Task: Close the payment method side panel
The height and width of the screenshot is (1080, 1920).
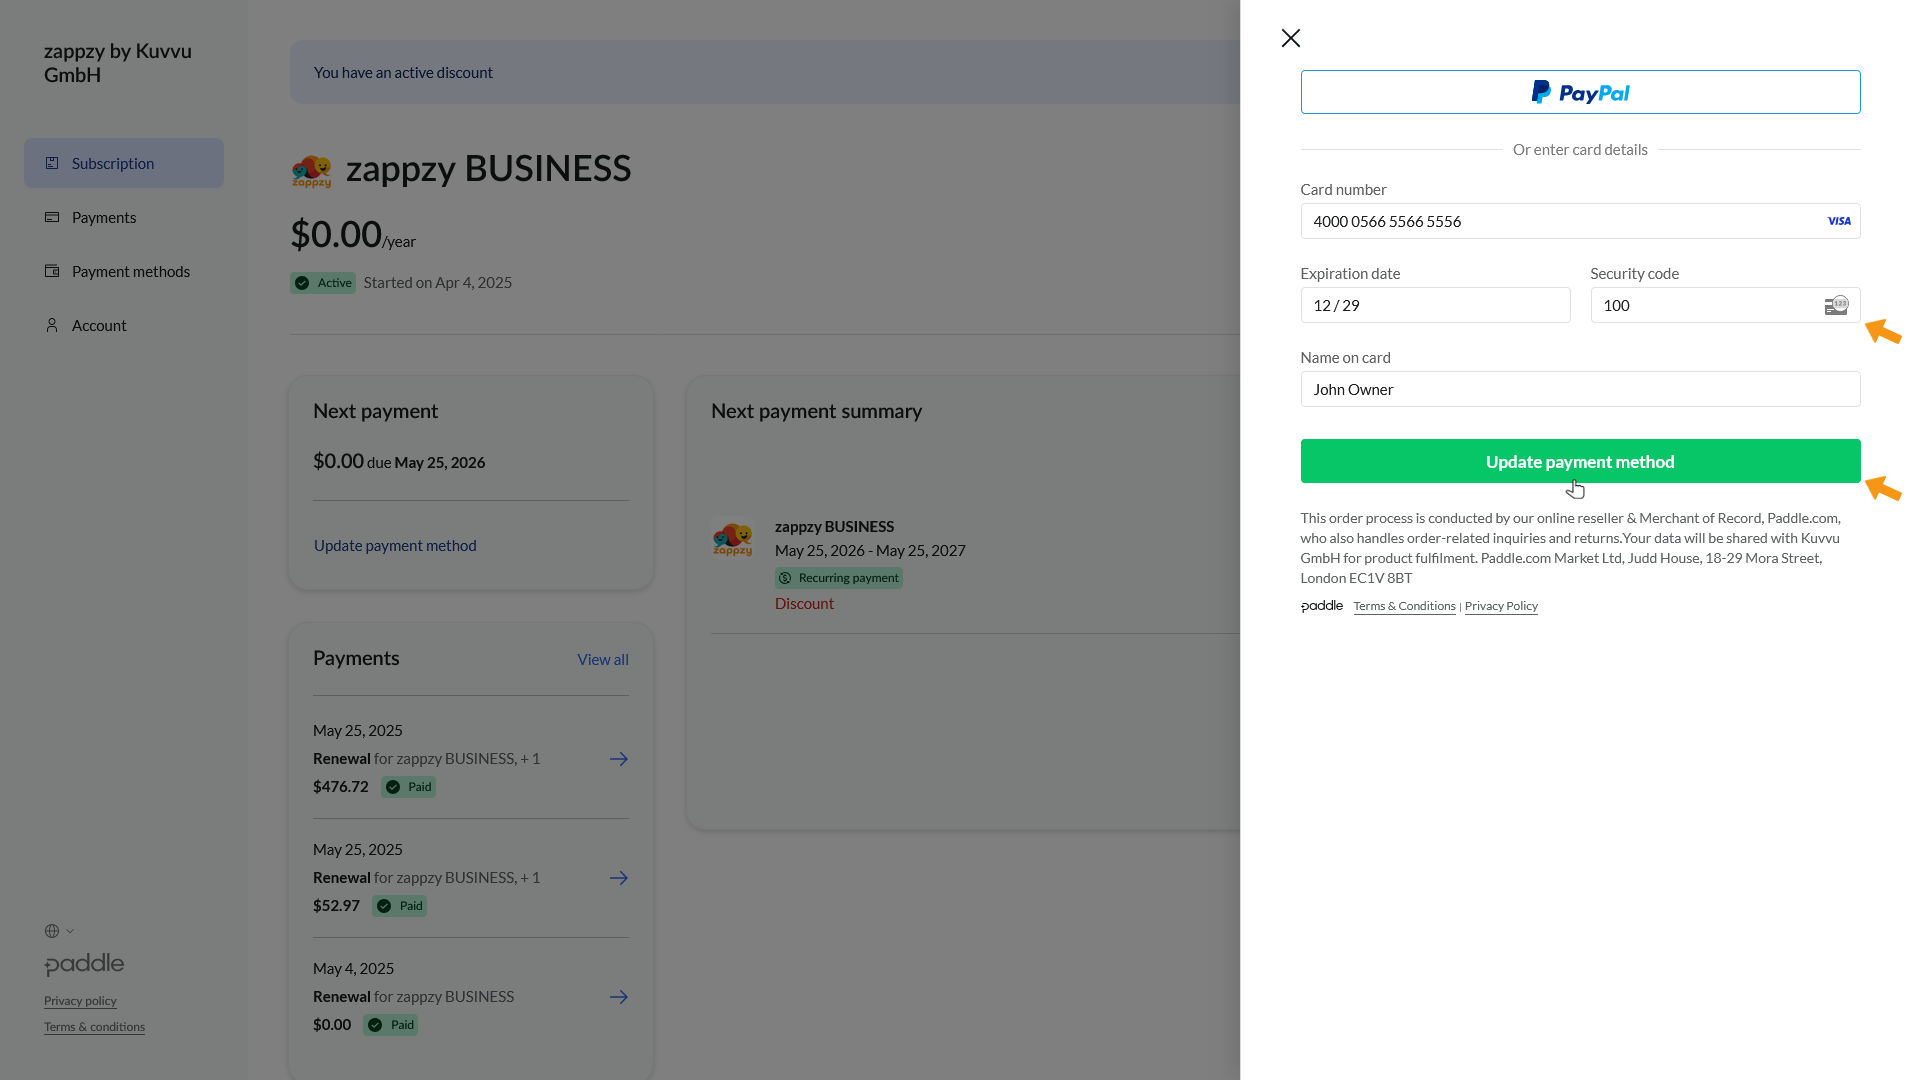Action: pos(1290,38)
